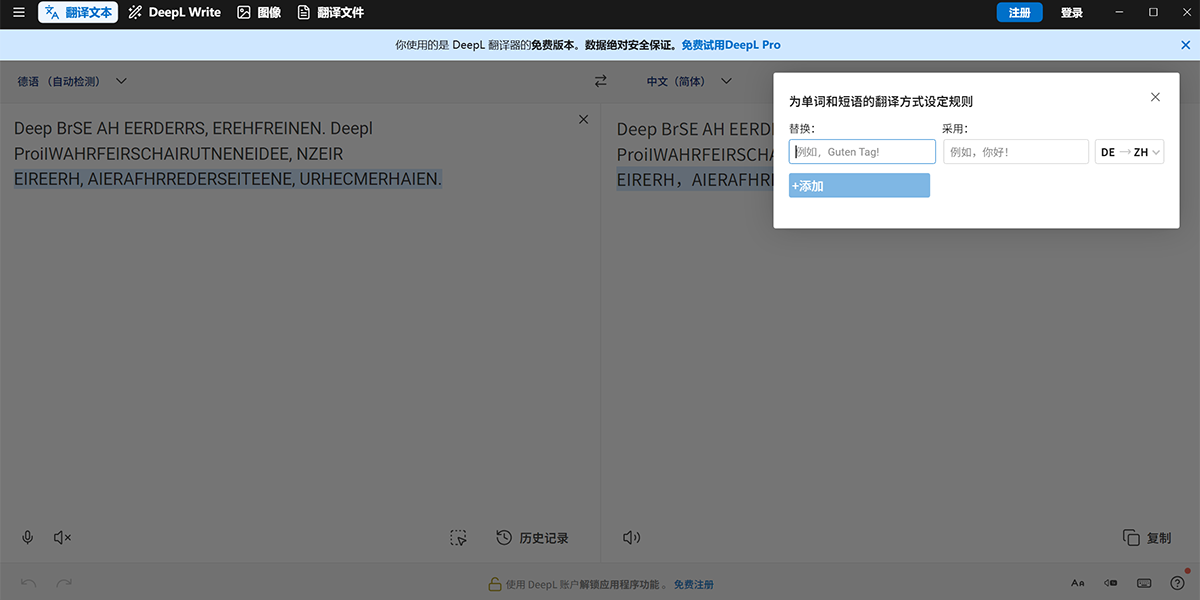Open the target language 中文(简体) dropdown

[689, 81]
